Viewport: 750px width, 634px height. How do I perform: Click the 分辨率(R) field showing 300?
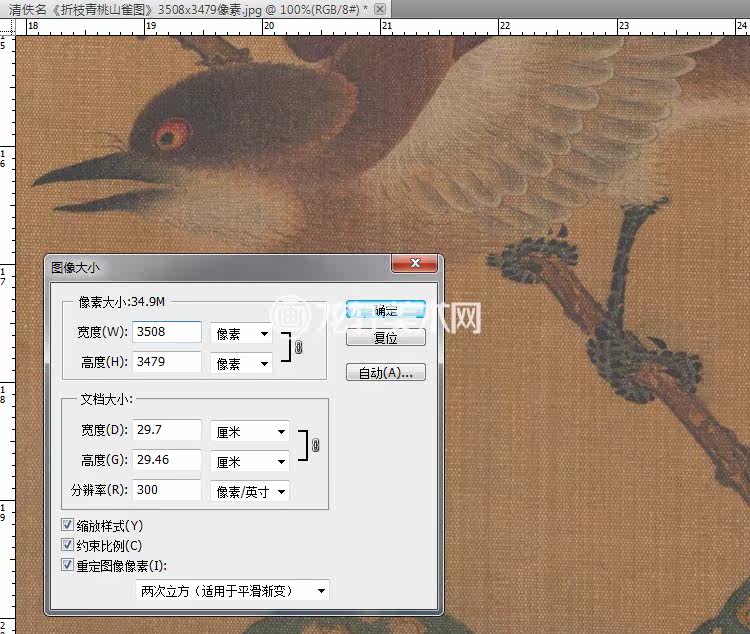tap(167, 490)
